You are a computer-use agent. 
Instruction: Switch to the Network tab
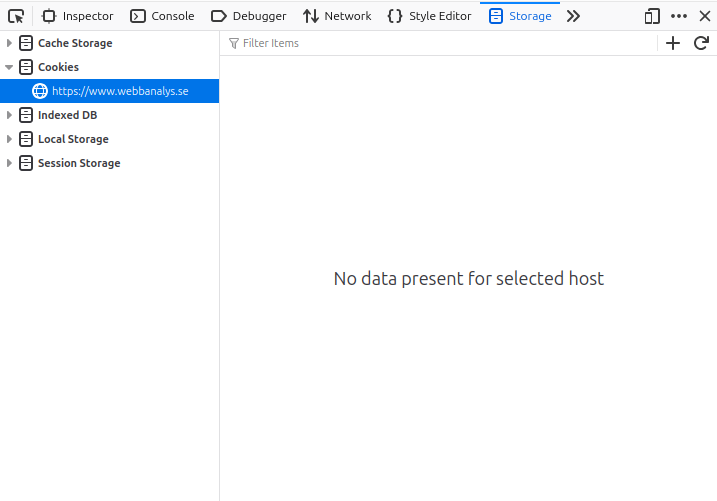(x=337, y=16)
